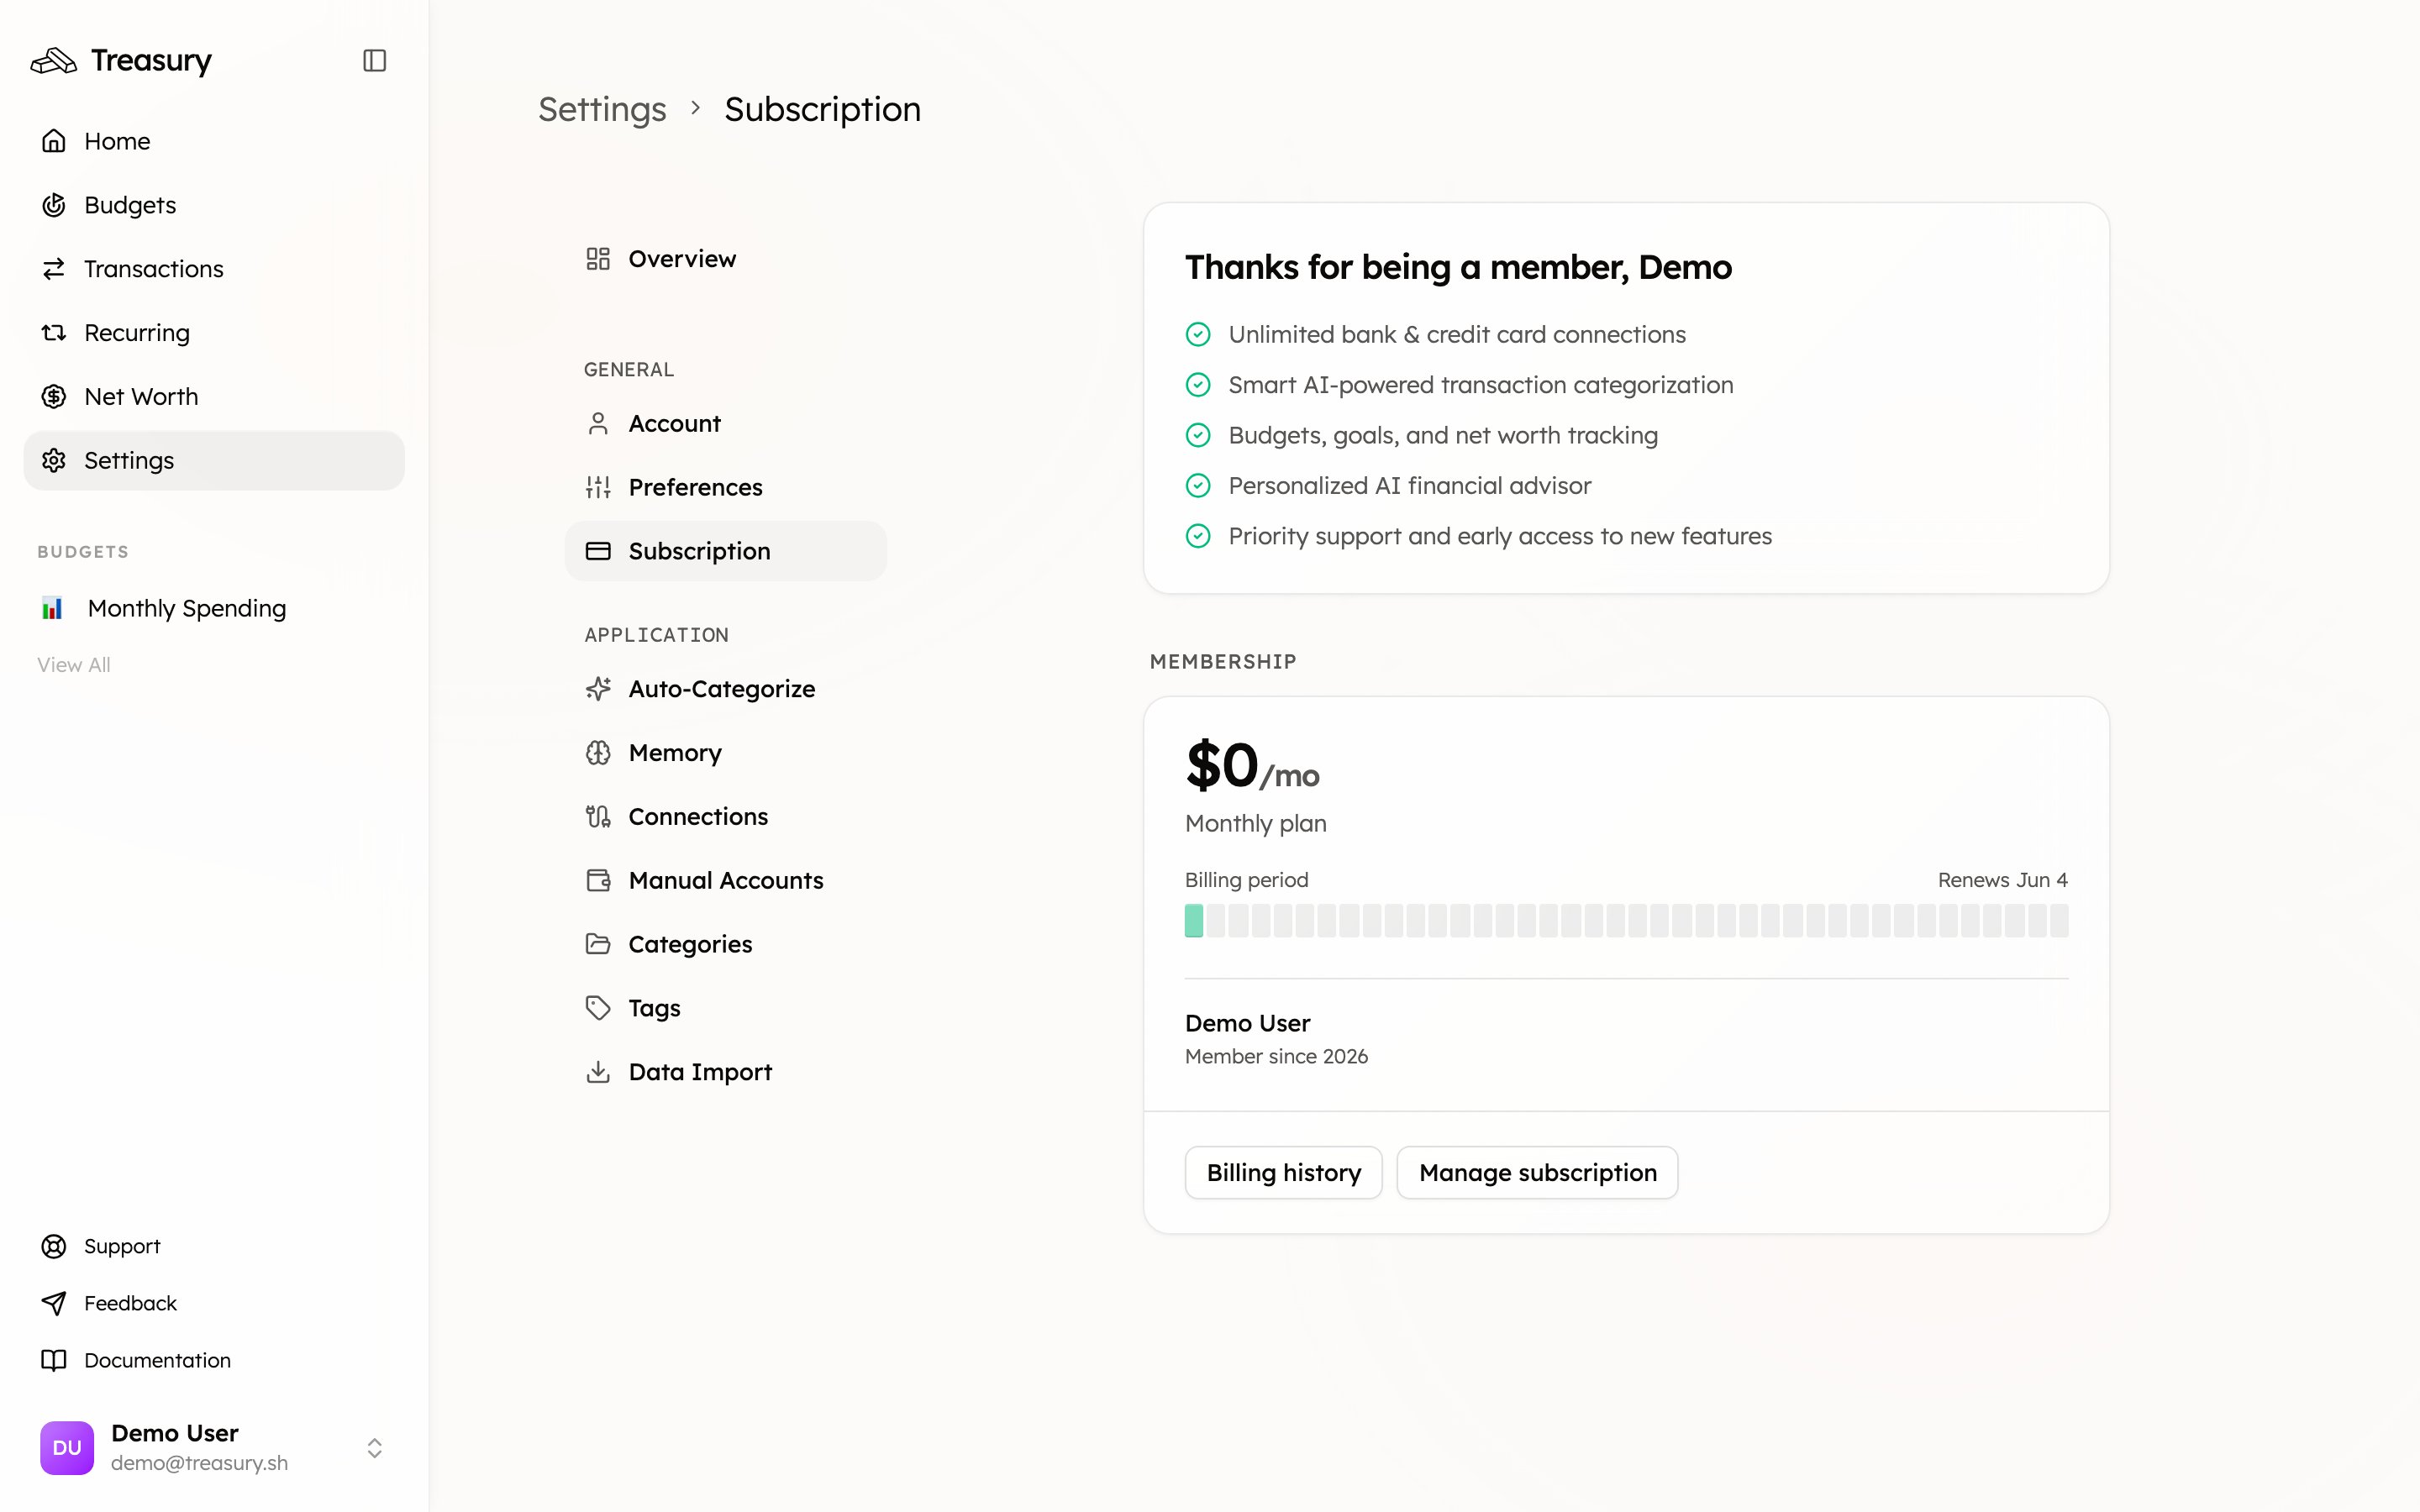The height and width of the screenshot is (1512, 2420).
Task: Collapse the sidebar with the panel icon
Action: click(374, 61)
